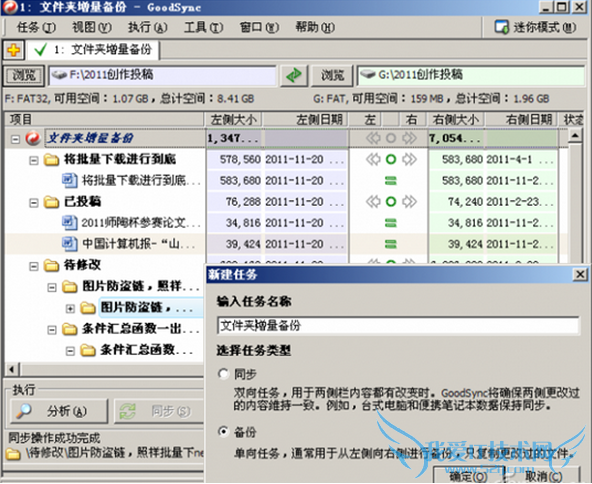Click the horizontal scrollbar left arrow
592x484 pixels.
pos(12,369)
